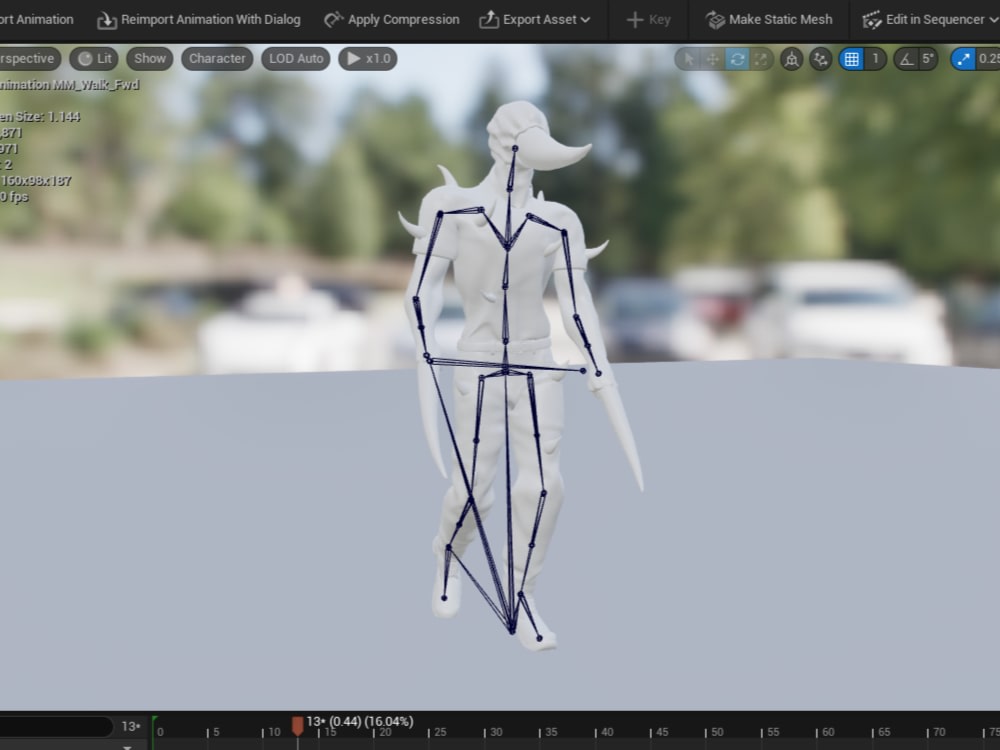Activate the Rotate transform tool
This screenshot has height=750, width=1000.
pyautogui.click(x=737, y=59)
